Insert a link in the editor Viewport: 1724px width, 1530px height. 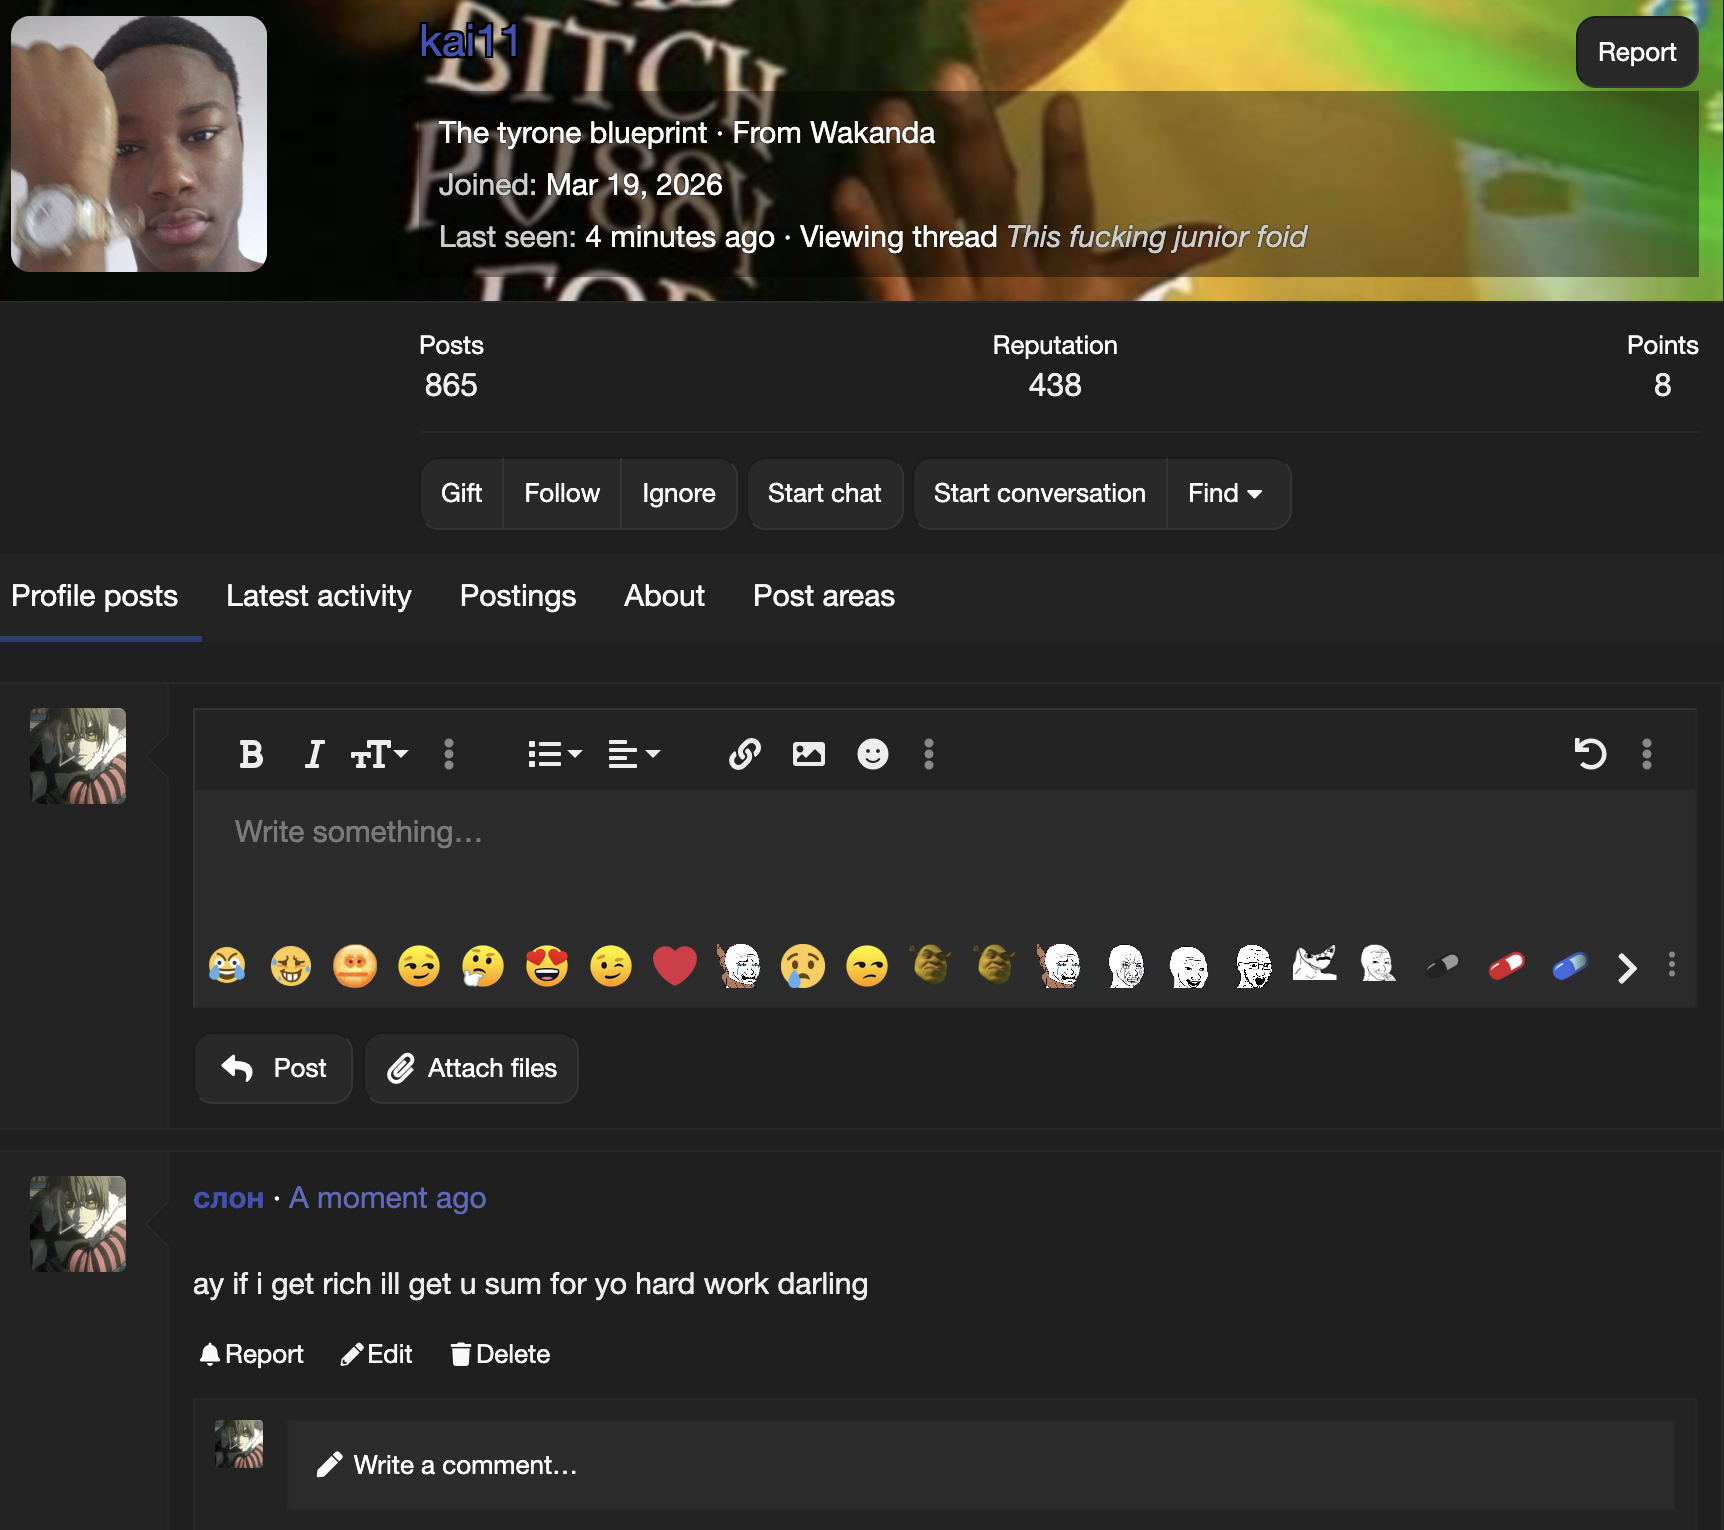(x=743, y=755)
